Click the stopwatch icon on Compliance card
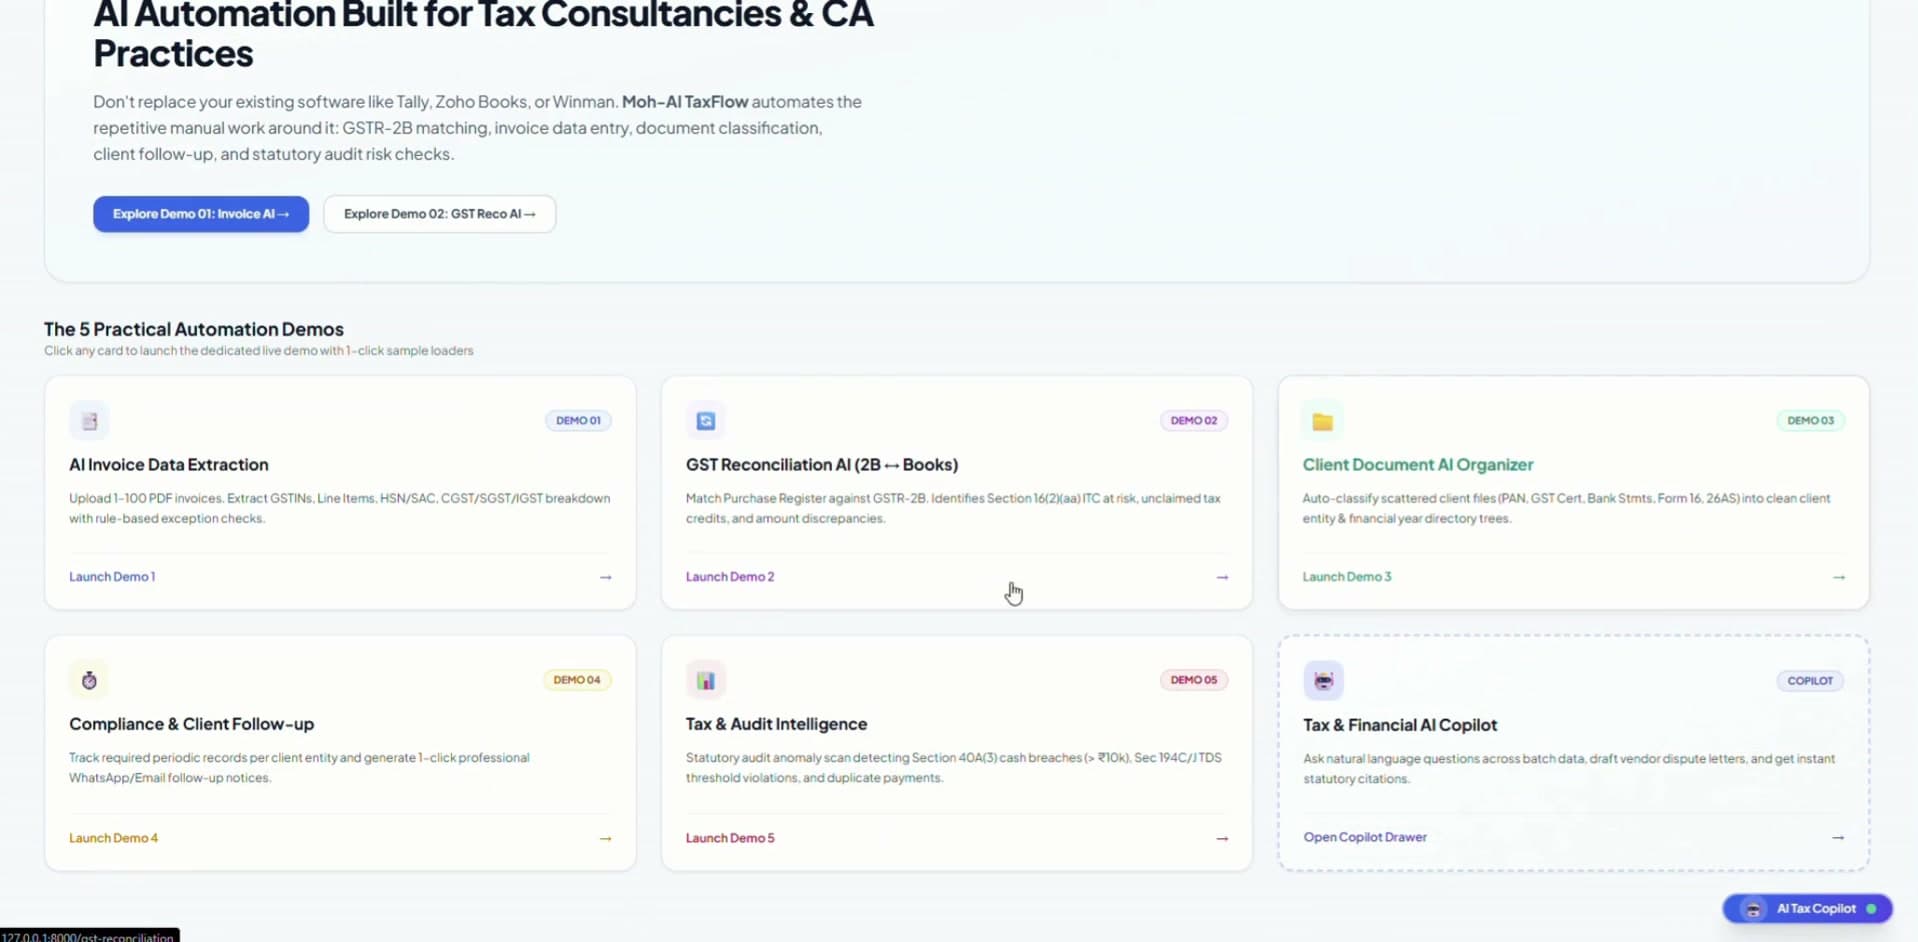Image resolution: width=1918 pixels, height=942 pixels. pyautogui.click(x=89, y=680)
